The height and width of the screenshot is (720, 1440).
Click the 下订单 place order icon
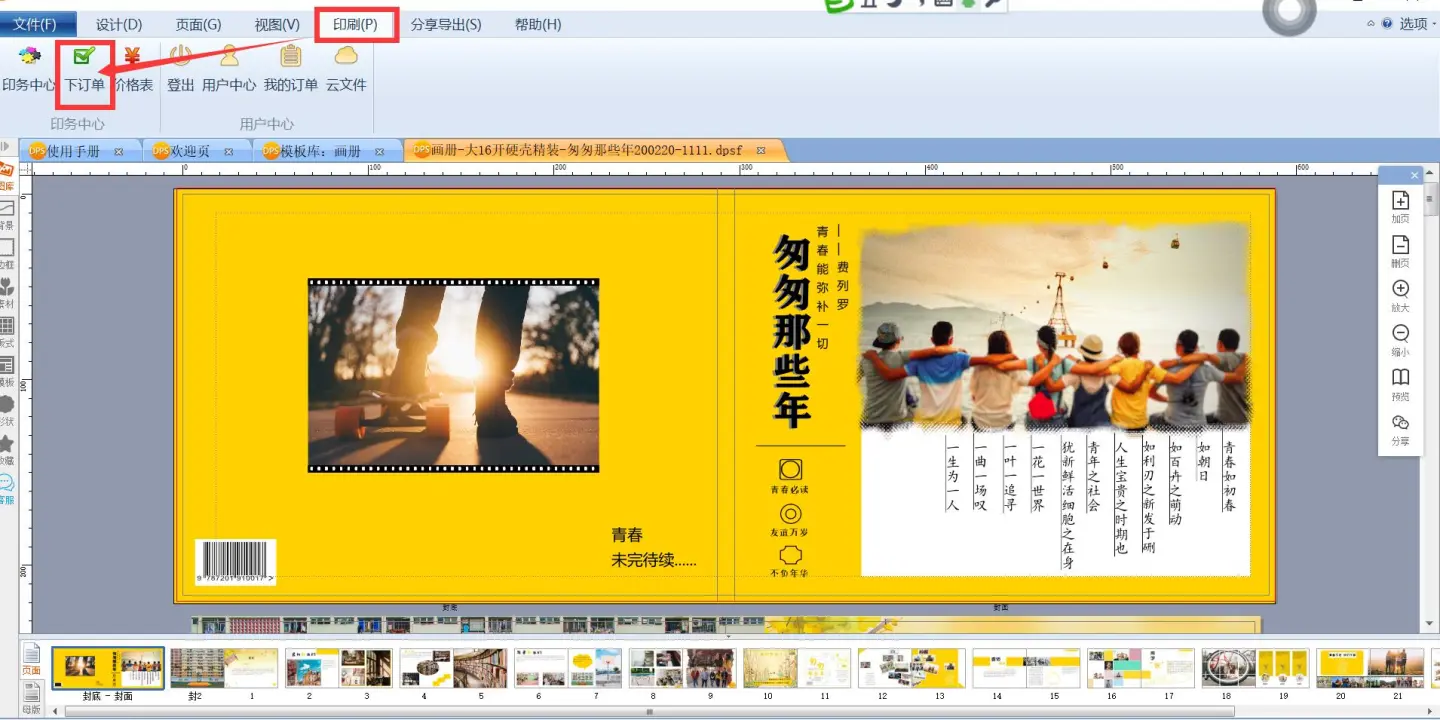(x=85, y=69)
